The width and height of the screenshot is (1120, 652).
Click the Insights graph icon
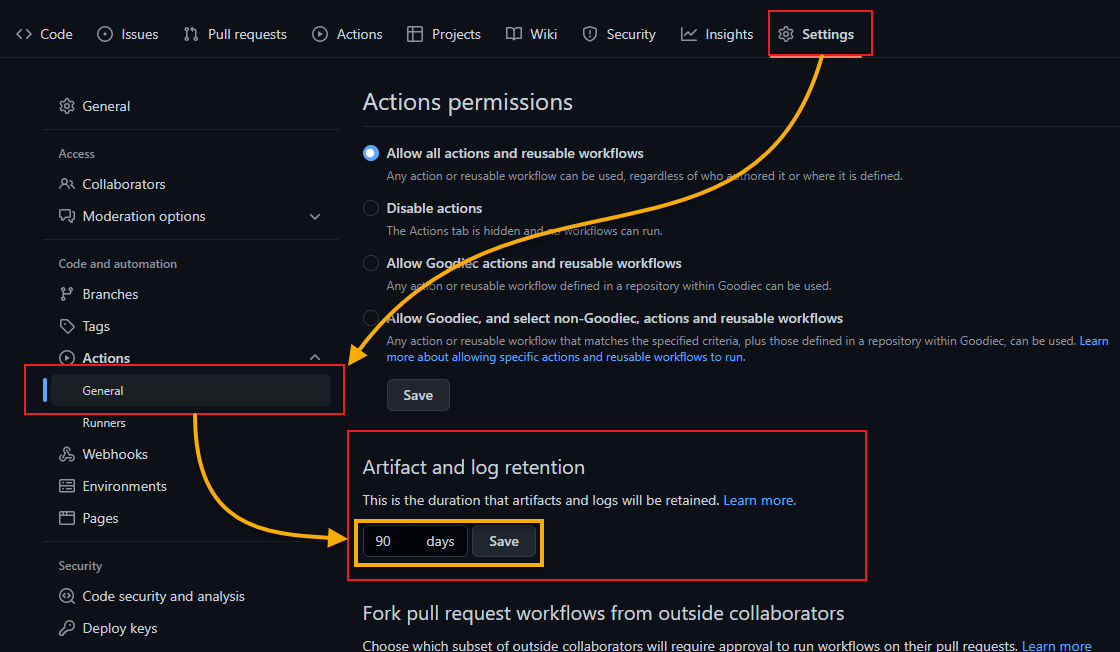pyautogui.click(x=689, y=34)
